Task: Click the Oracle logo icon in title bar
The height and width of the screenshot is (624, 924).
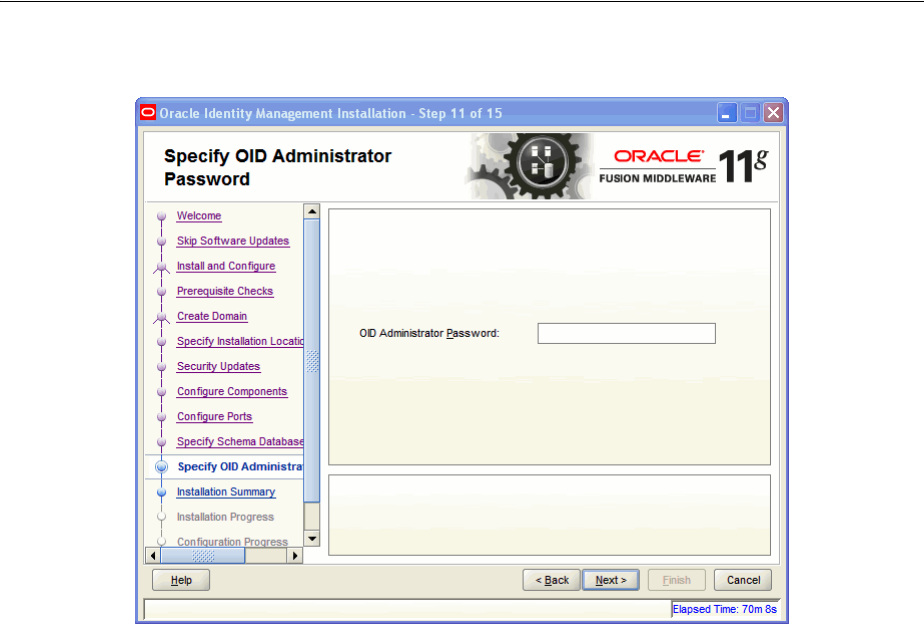Action: pyautogui.click(x=148, y=113)
